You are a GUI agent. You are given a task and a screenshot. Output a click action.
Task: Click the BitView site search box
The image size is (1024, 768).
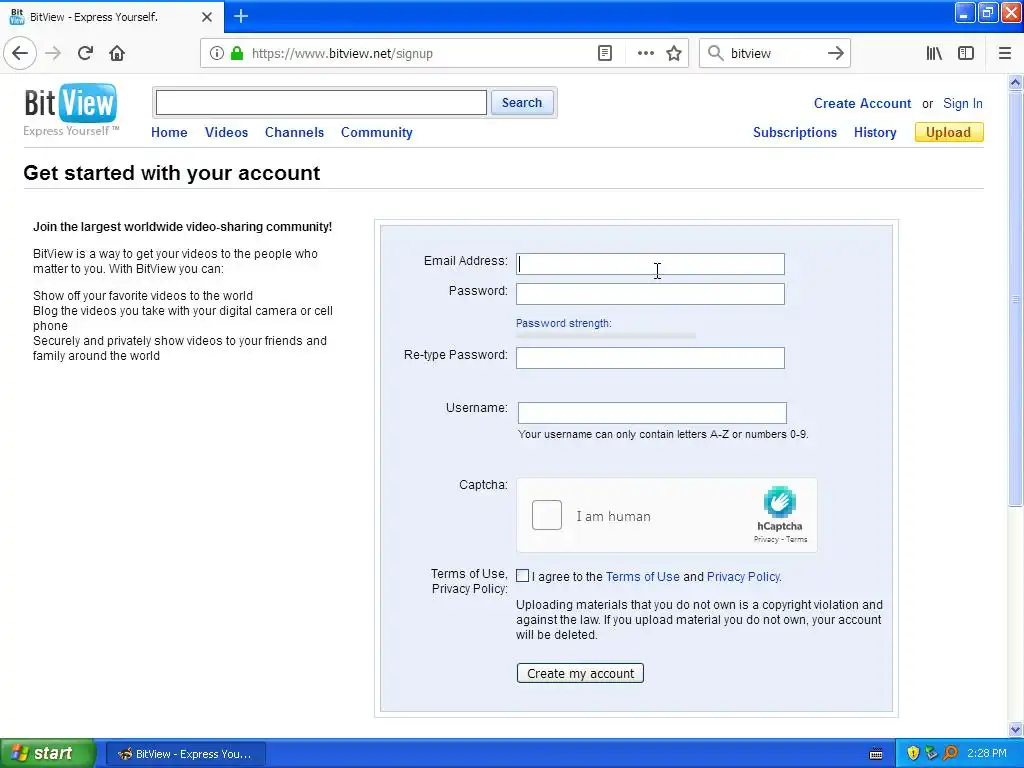coord(321,103)
